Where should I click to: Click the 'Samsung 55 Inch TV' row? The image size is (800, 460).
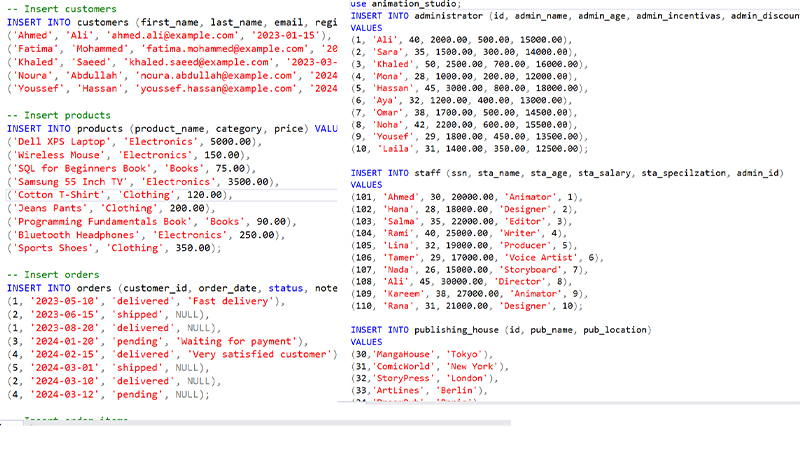click(x=143, y=182)
